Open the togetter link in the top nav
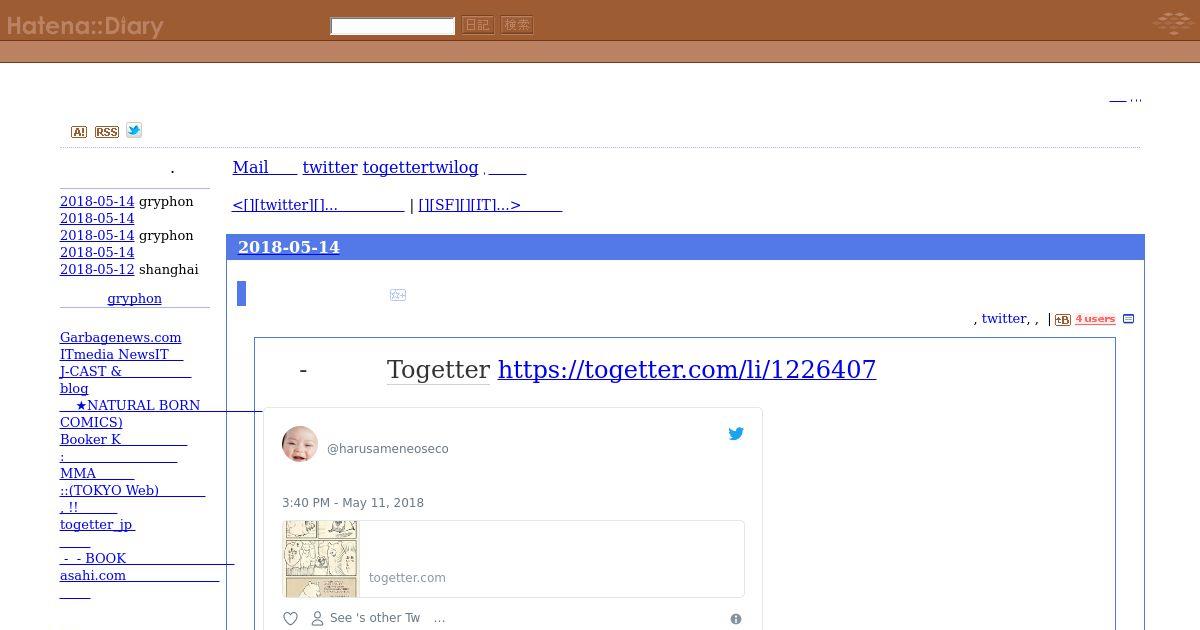 click(396, 168)
